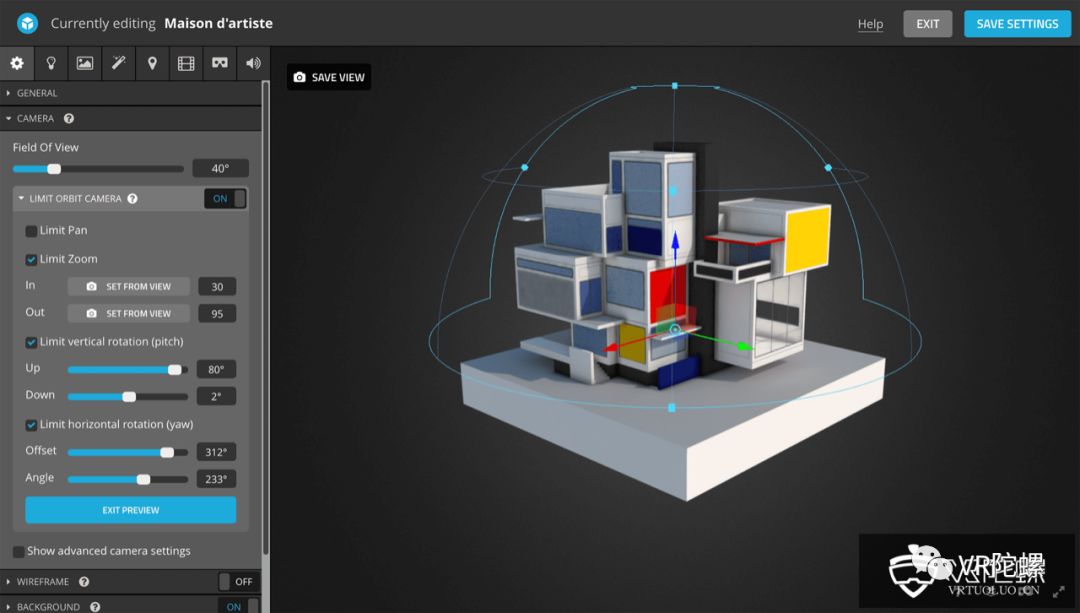The image size is (1080, 613).
Task: Check Show advanced camera settings
Action: click(19, 552)
